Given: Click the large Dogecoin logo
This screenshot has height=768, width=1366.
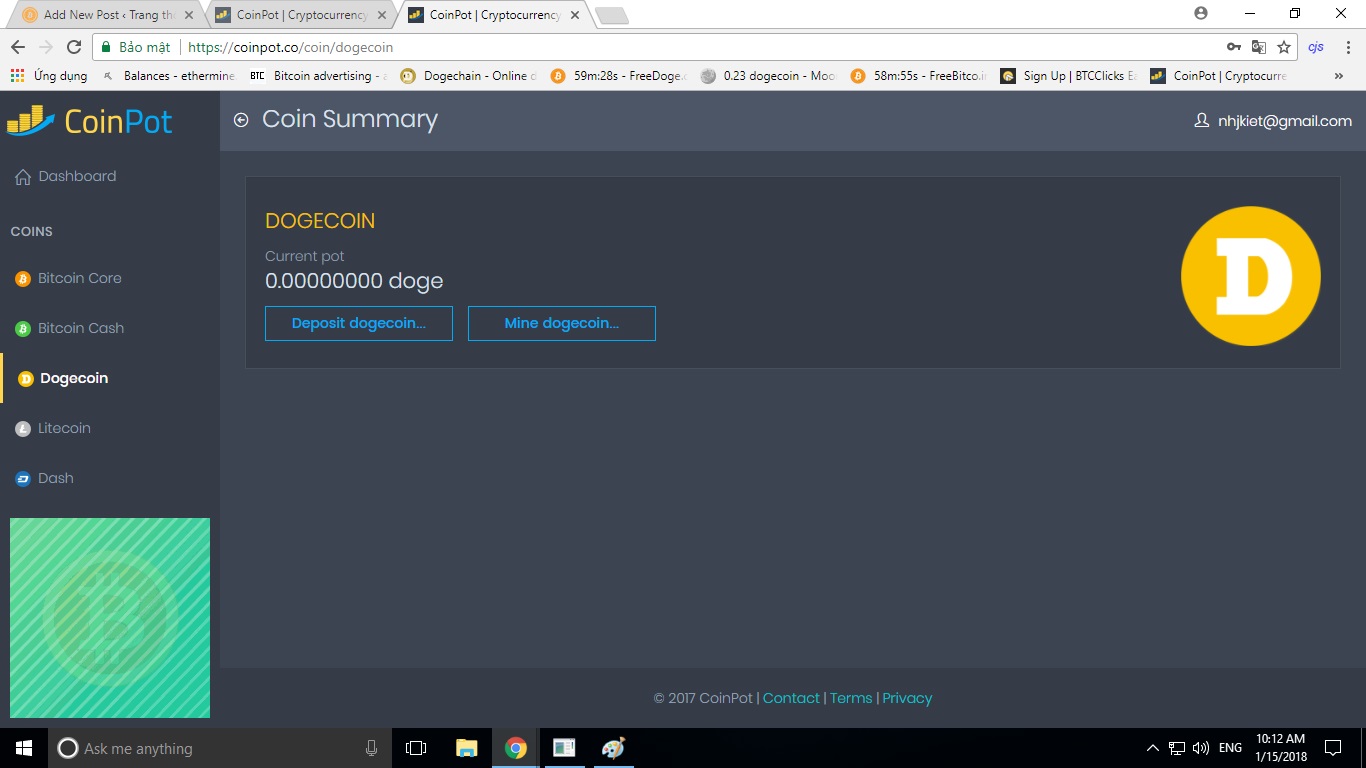Looking at the screenshot, I should (x=1251, y=276).
